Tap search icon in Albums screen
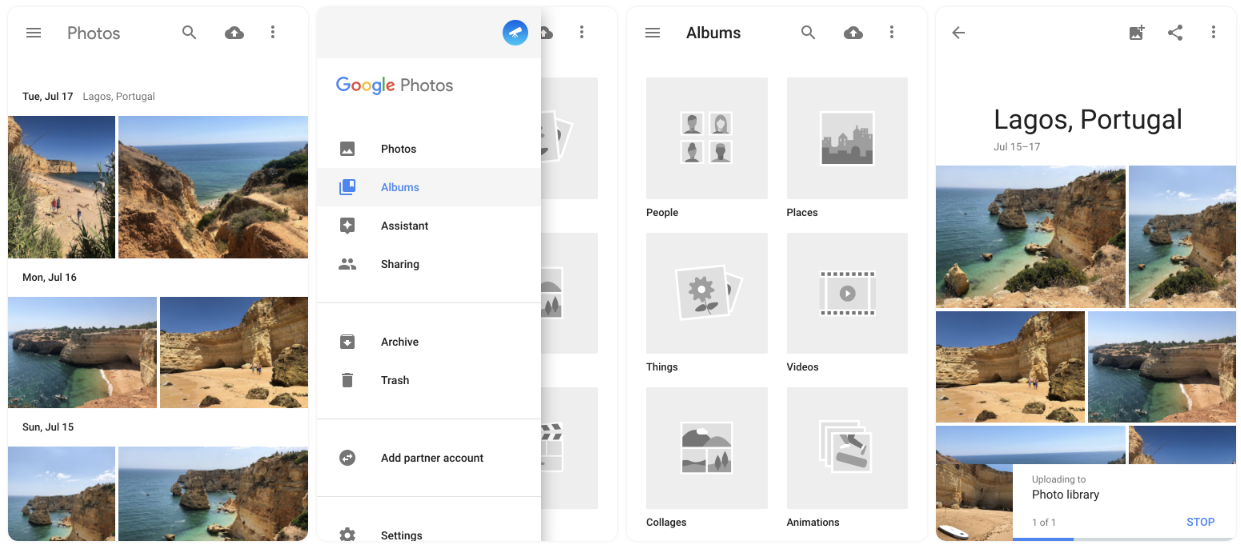 pyautogui.click(x=809, y=33)
